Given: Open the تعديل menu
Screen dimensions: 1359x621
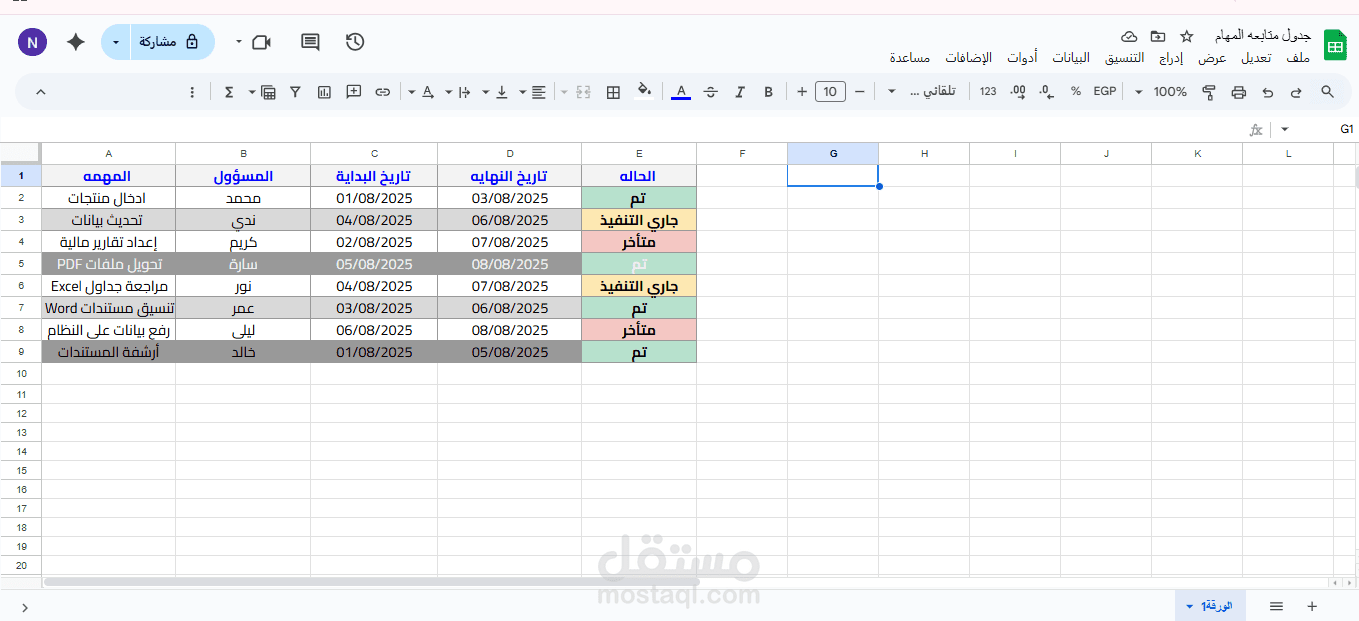Looking at the screenshot, I should (1256, 58).
